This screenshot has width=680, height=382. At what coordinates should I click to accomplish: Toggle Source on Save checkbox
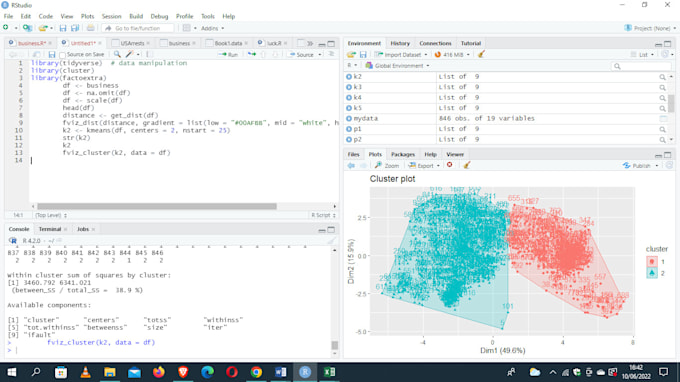pyautogui.click(x=62, y=55)
